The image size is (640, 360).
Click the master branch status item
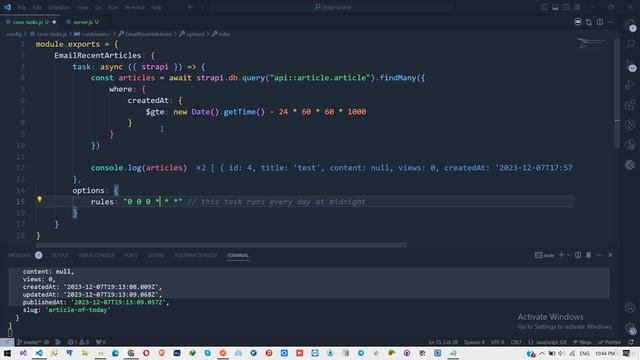(x=29, y=342)
